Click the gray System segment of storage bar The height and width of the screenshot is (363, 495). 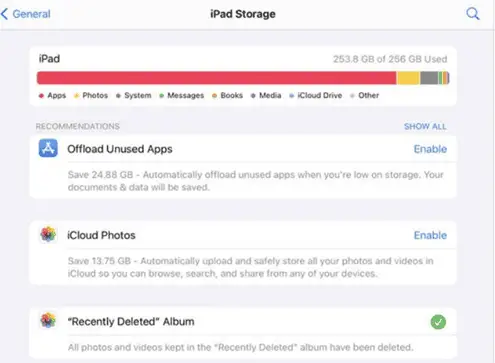click(429, 78)
